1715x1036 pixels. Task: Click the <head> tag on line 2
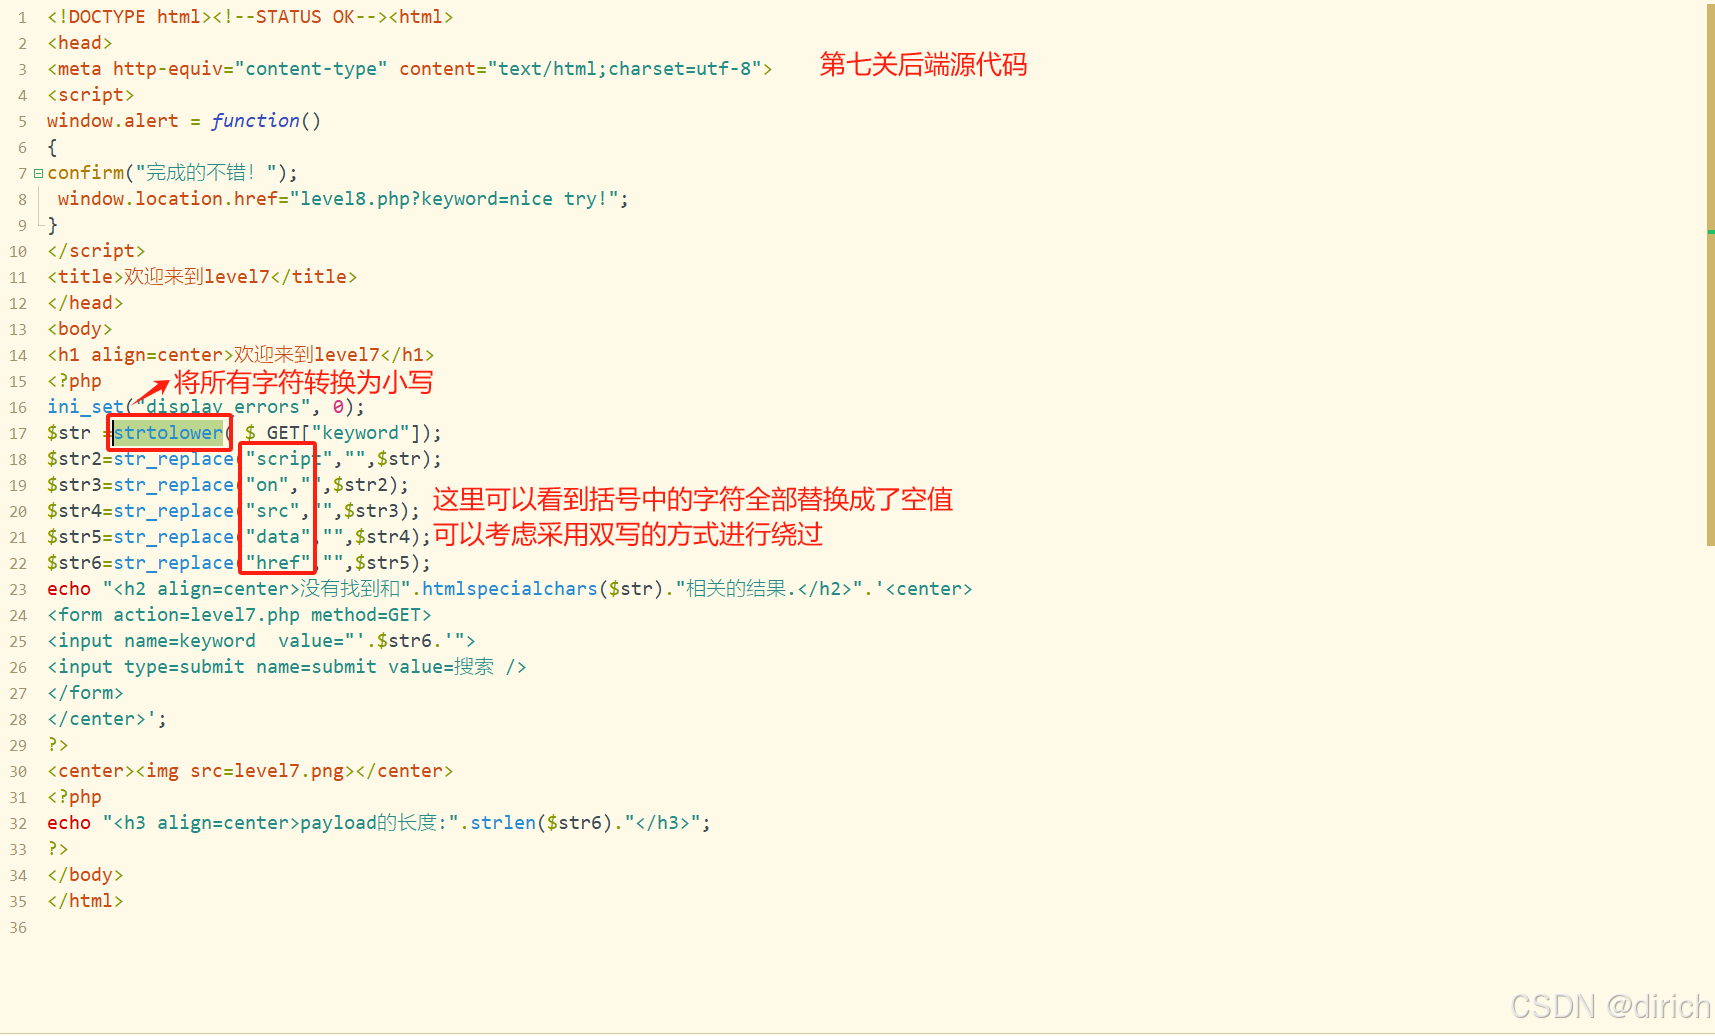(80, 43)
